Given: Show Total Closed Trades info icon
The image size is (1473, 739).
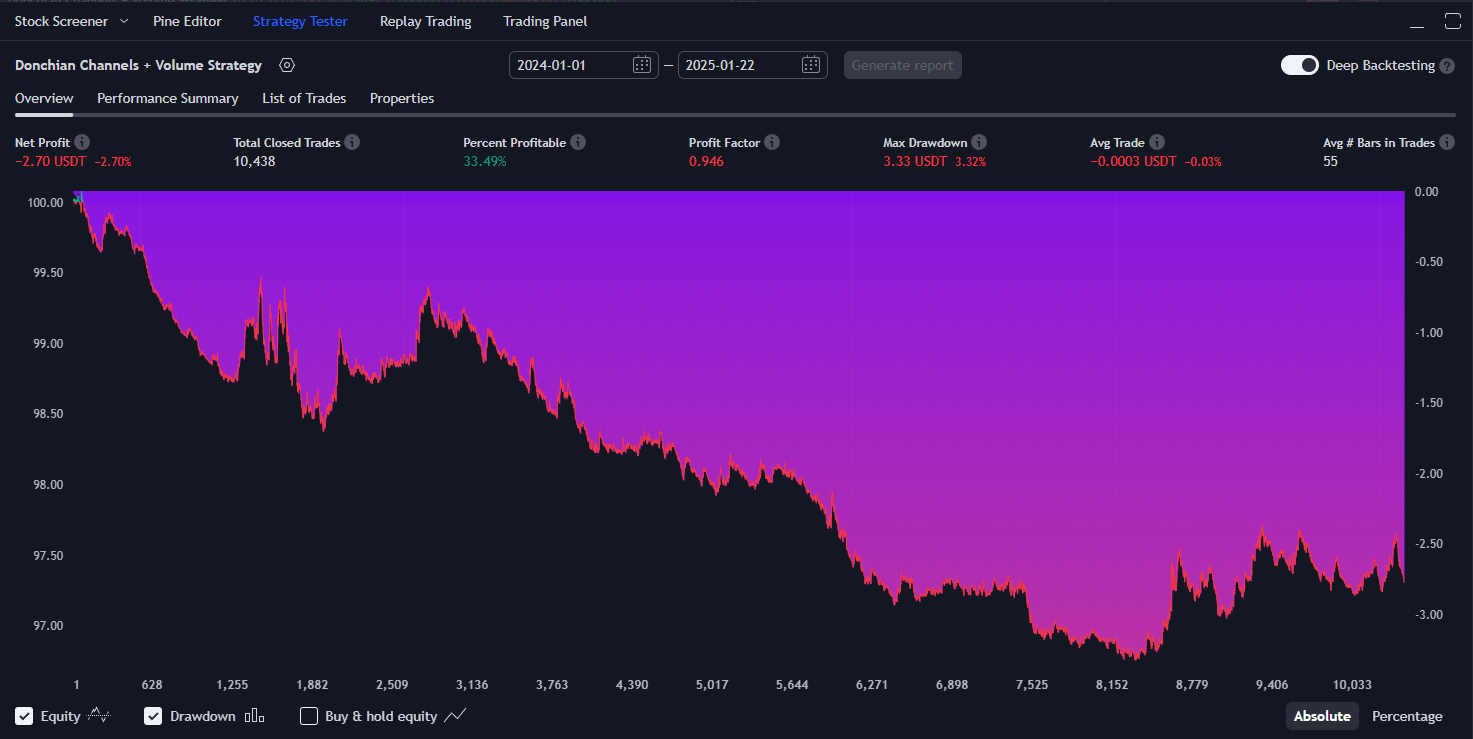Looking at the screenshot, I should (353, 143).
